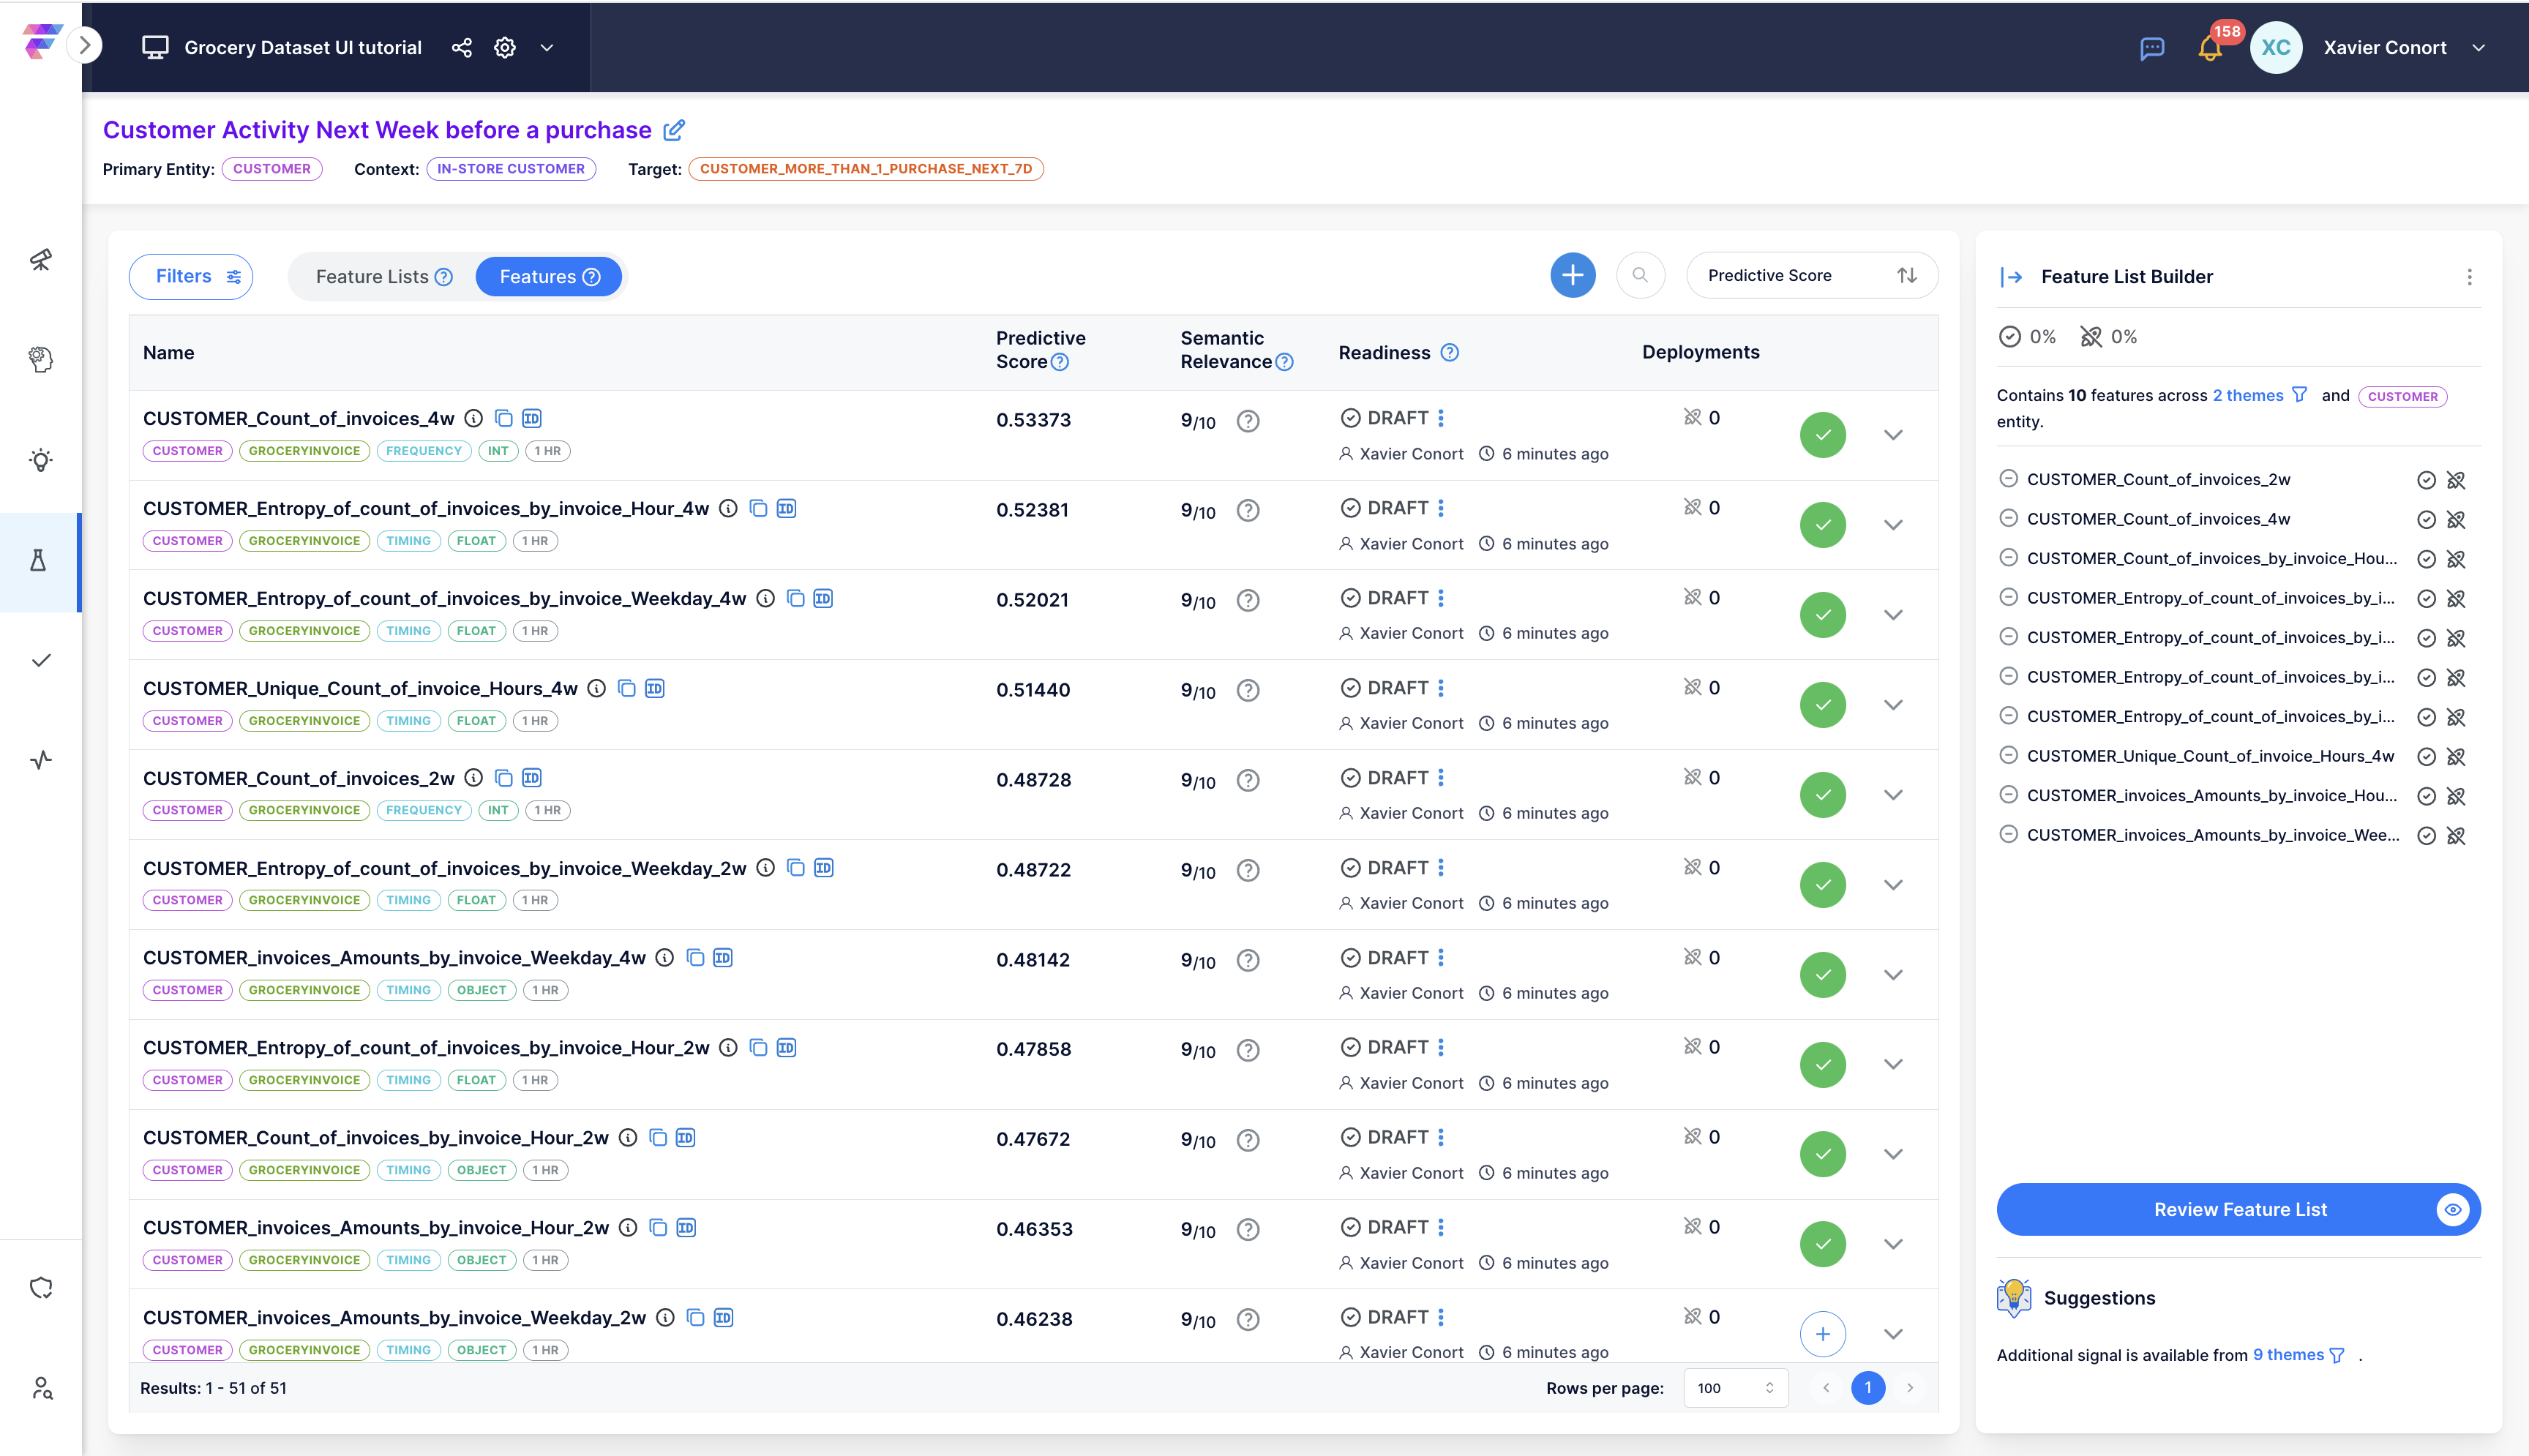Expand CUSTOMER_invoices_Amounts_by_invoice_Hour_2w row chevron
2529x1456 pixels.
1893,1244
